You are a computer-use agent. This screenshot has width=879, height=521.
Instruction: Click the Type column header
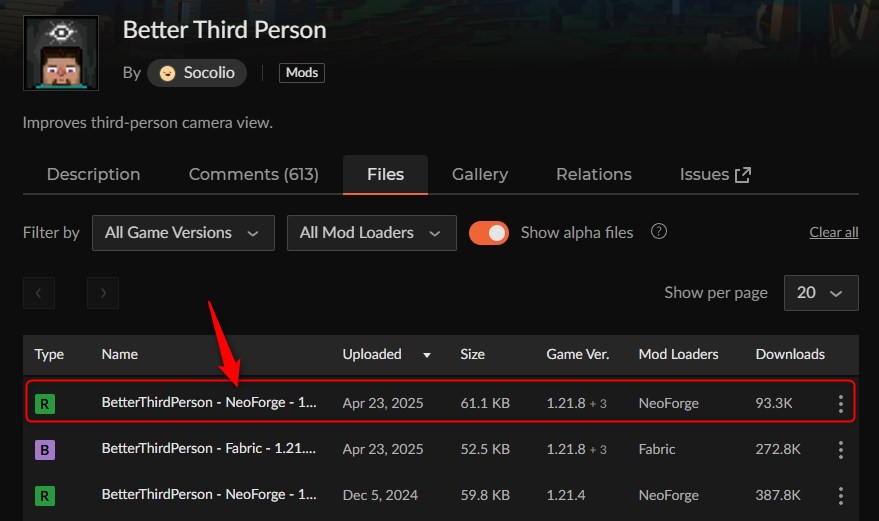coord(49,354)
